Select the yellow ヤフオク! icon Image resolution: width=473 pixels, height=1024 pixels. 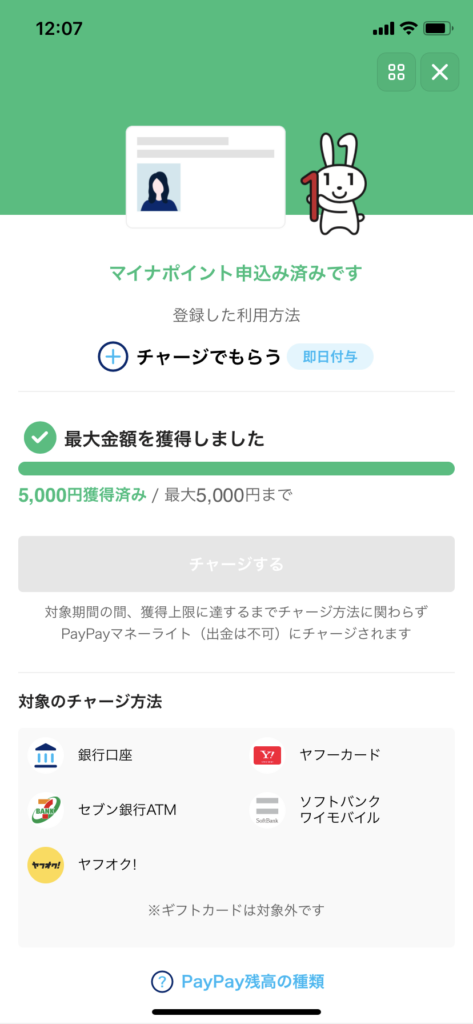46,865
